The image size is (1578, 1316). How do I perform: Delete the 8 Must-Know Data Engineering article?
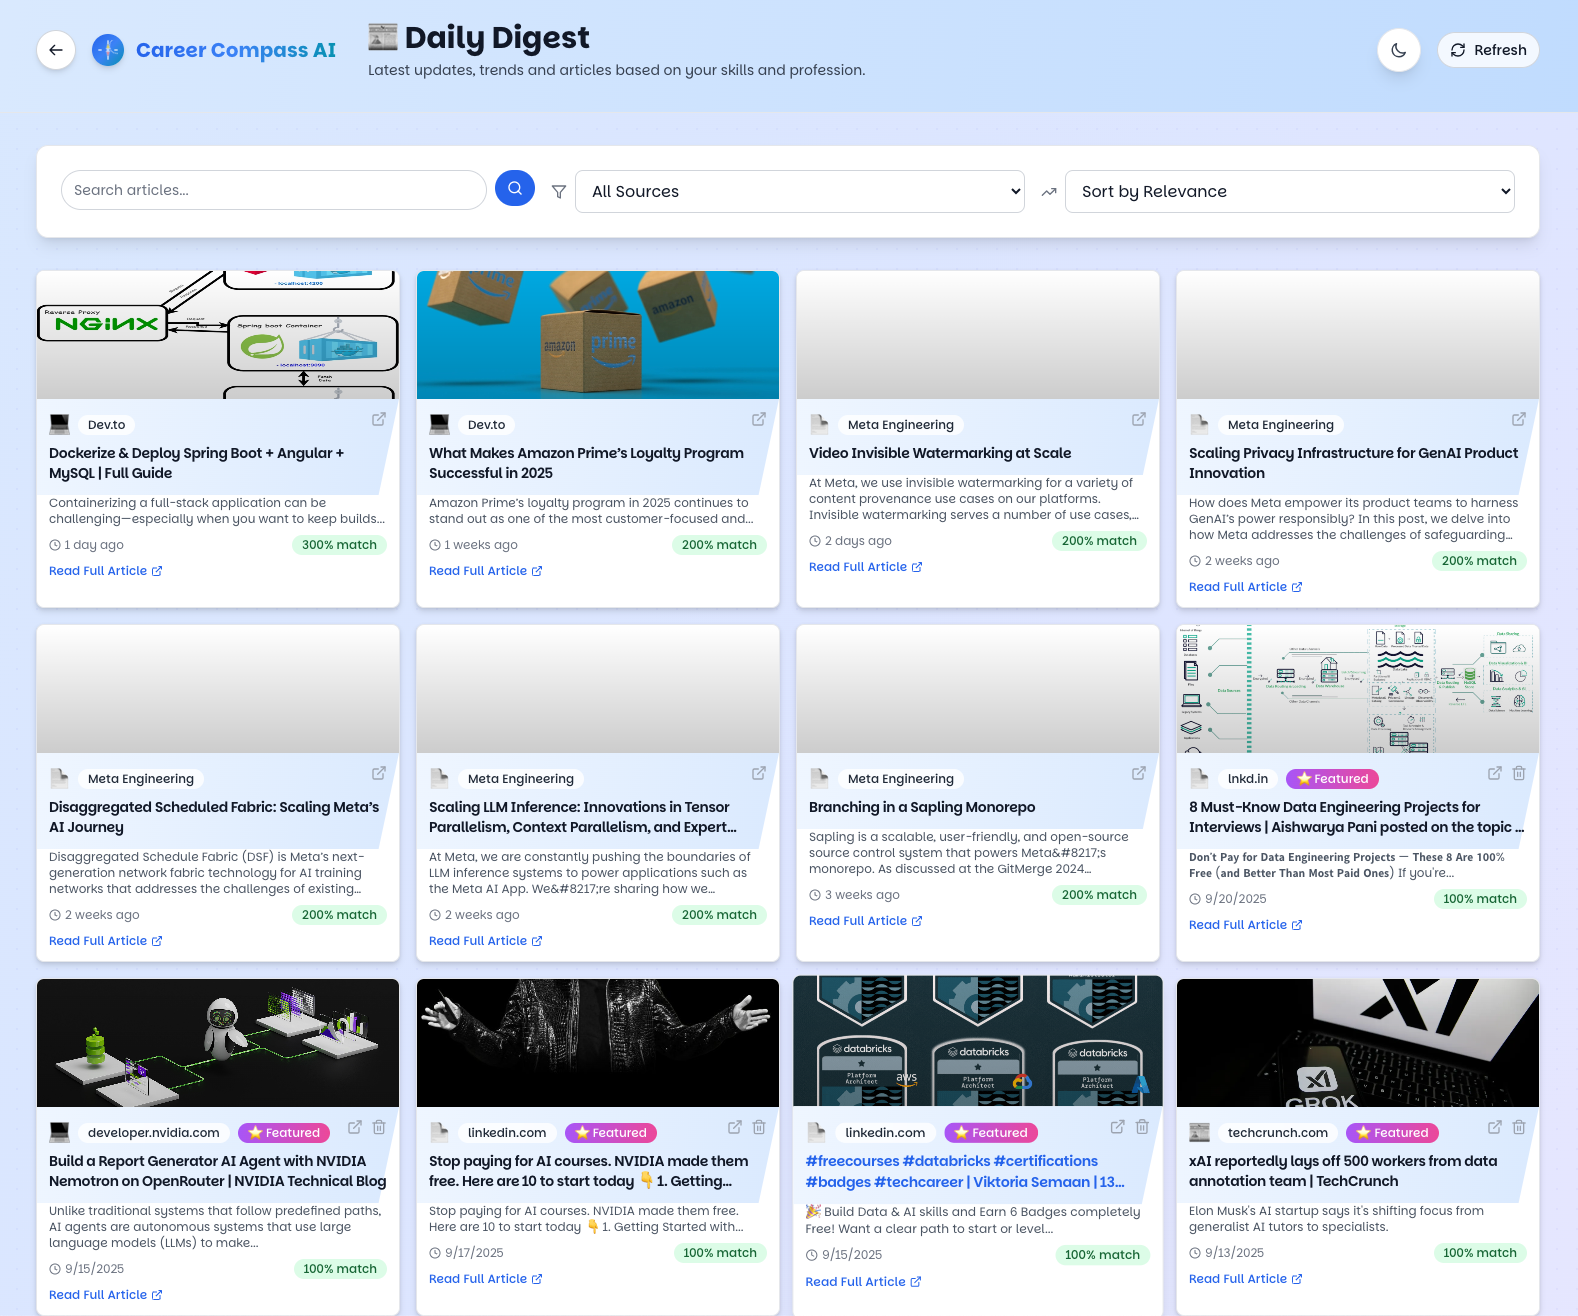pyautogui.click(x=1519, y=773)
